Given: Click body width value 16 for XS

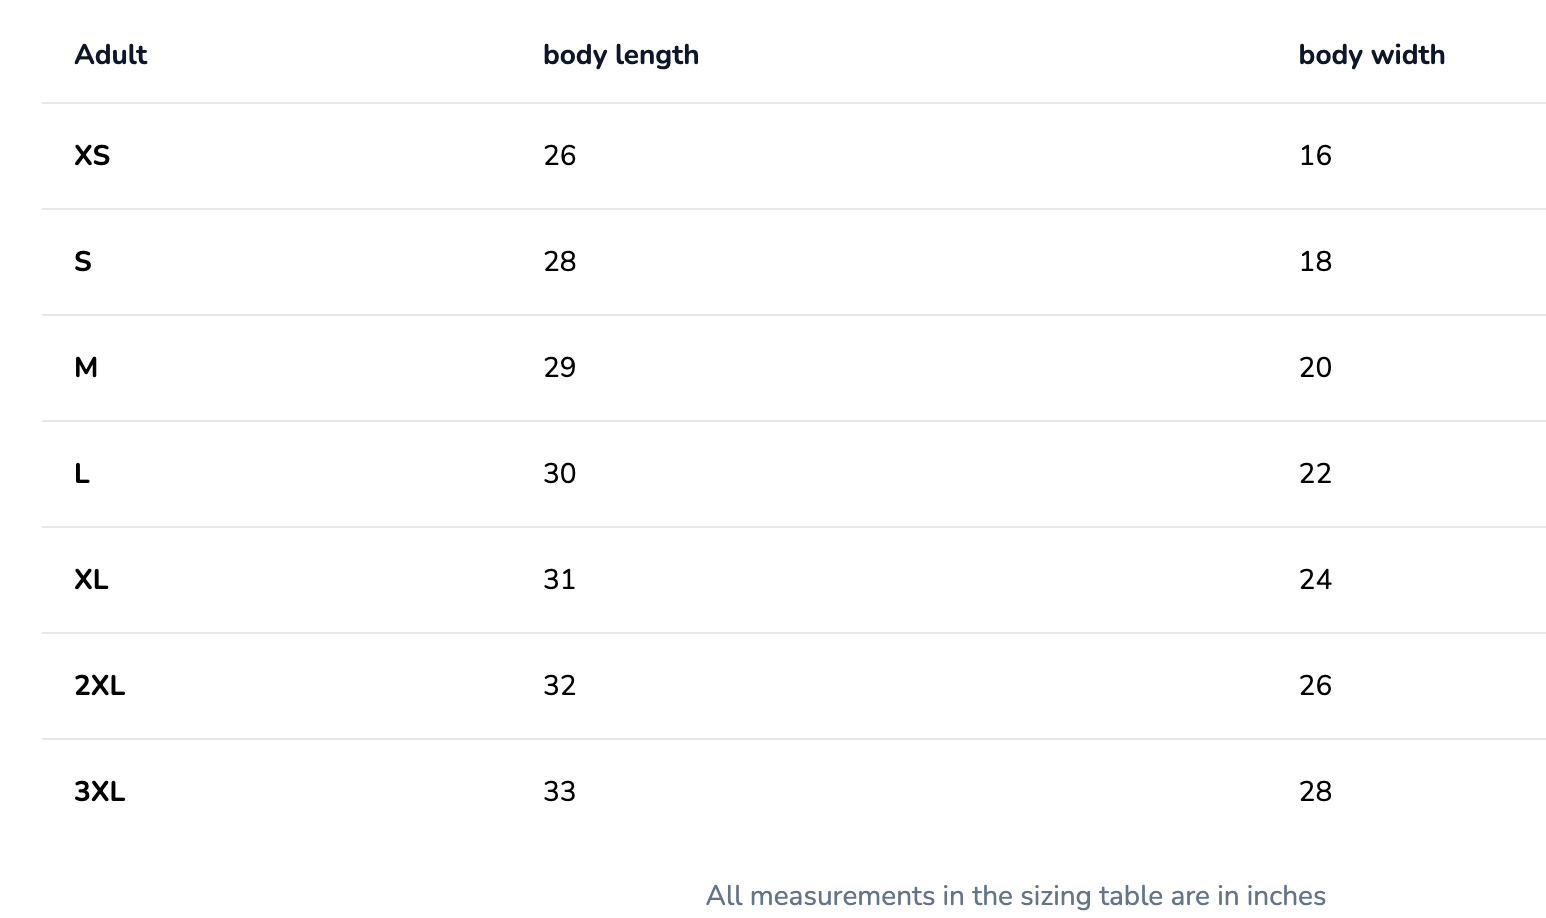Looking at the screenshot, I should (x=1315, y=156).
